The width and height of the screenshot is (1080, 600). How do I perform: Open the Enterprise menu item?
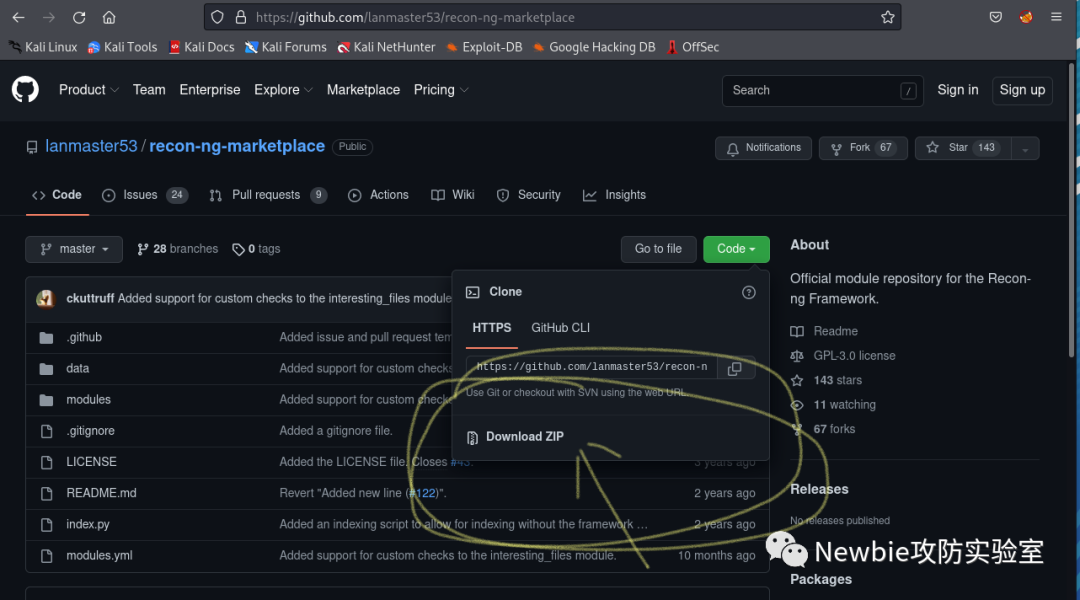209,90
